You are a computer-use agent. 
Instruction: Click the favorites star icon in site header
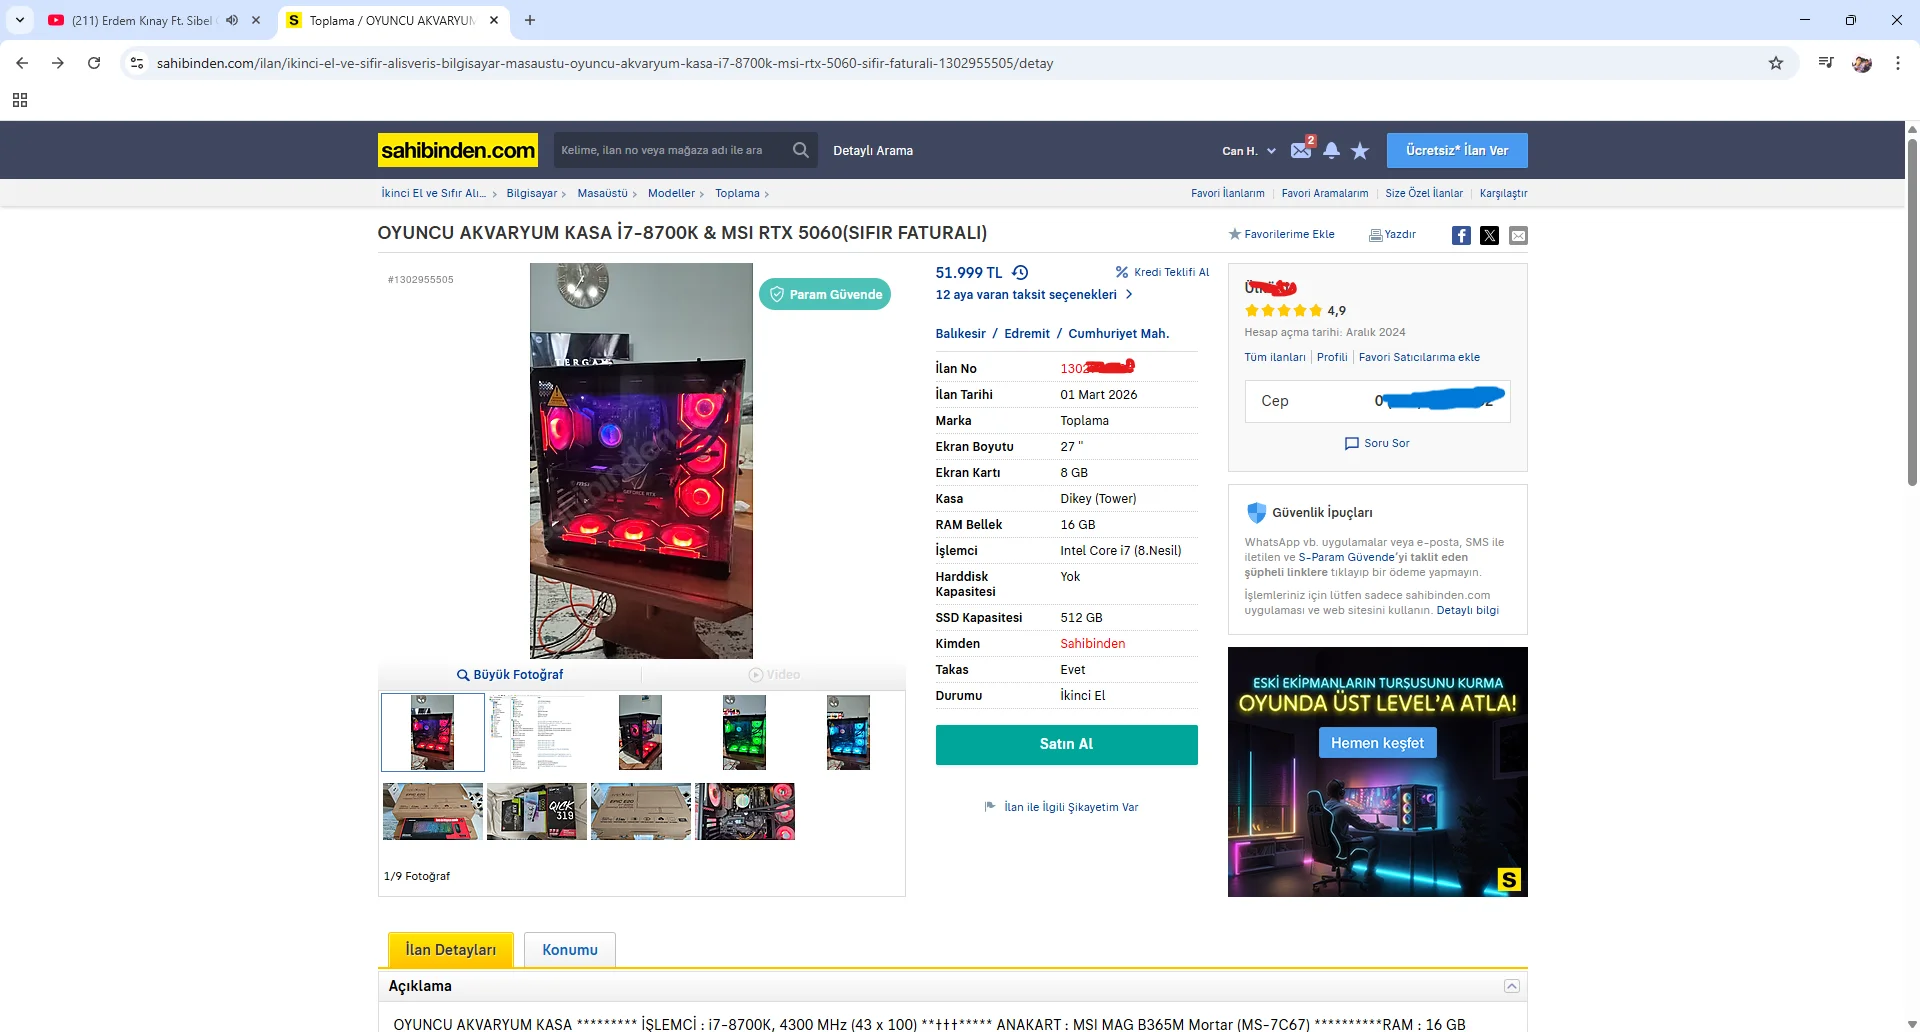1360,150
